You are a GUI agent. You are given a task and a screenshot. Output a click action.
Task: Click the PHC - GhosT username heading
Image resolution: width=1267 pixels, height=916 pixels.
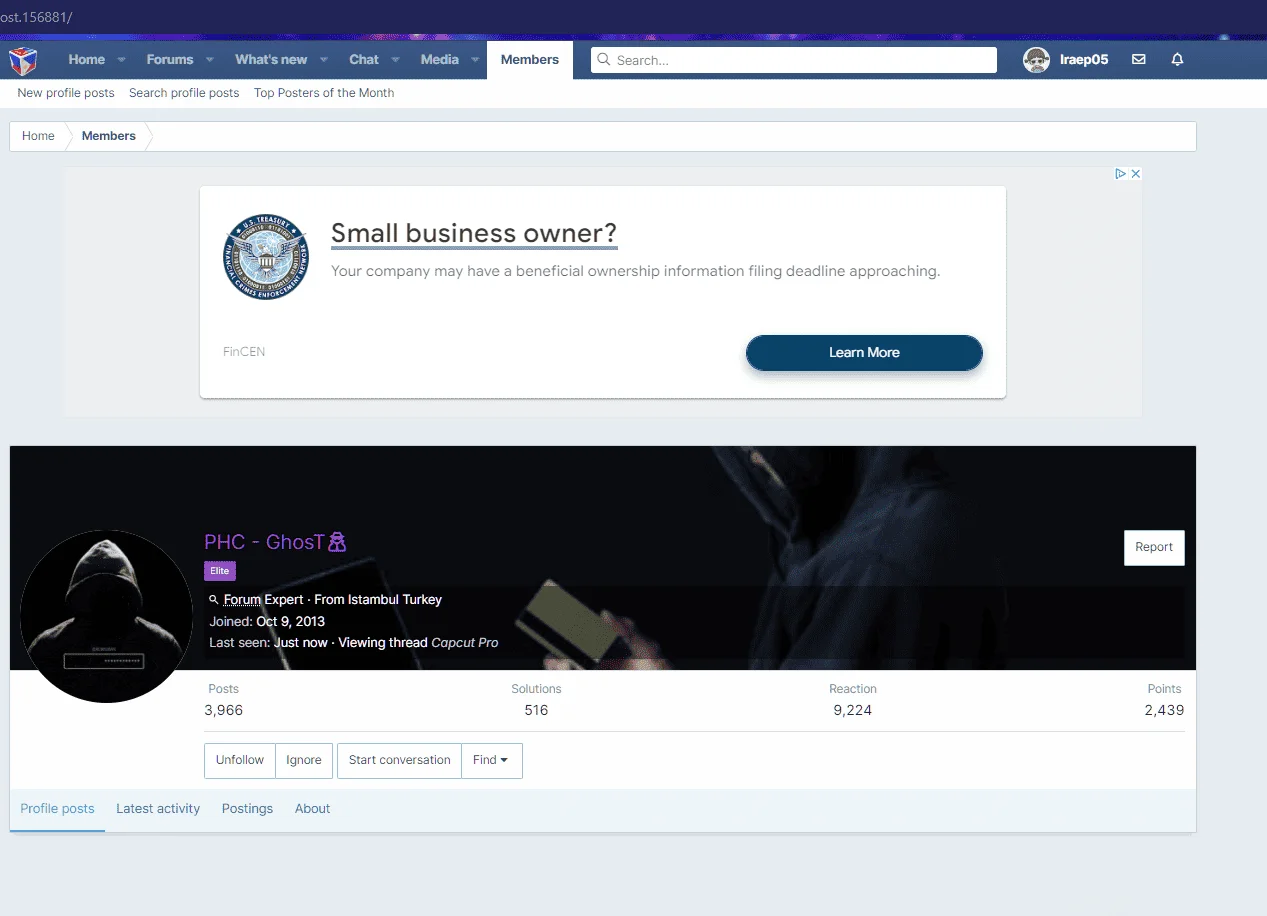click(275, 542)
